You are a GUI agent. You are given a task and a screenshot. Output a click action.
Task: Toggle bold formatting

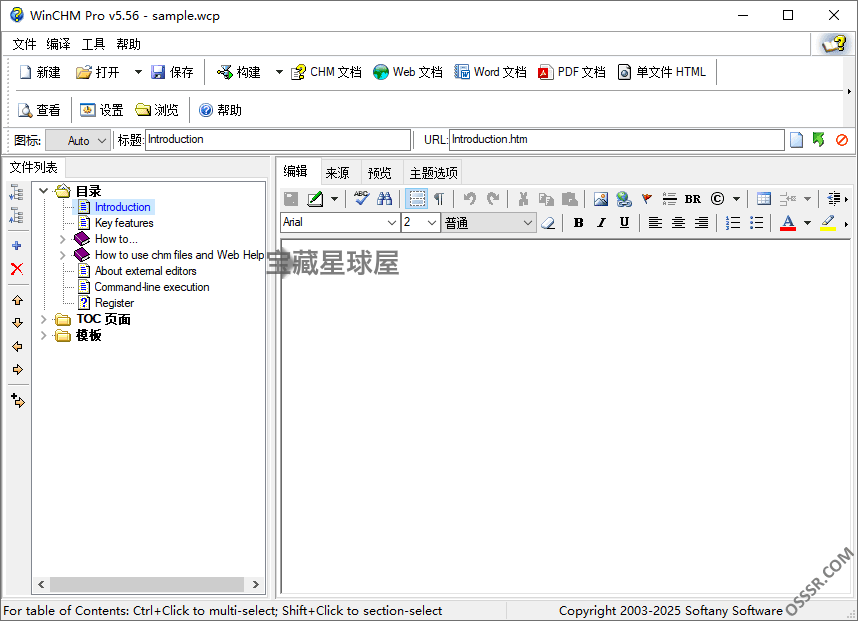pyautogui.click(x=578, y=223)
